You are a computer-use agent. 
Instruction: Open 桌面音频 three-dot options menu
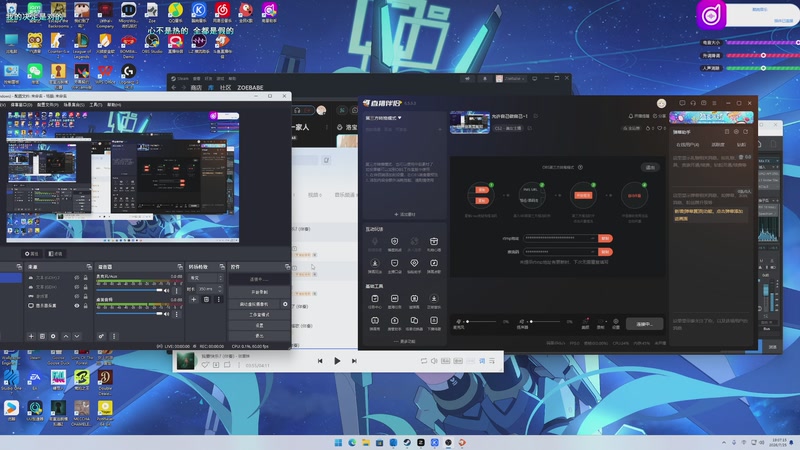(177, 314)
